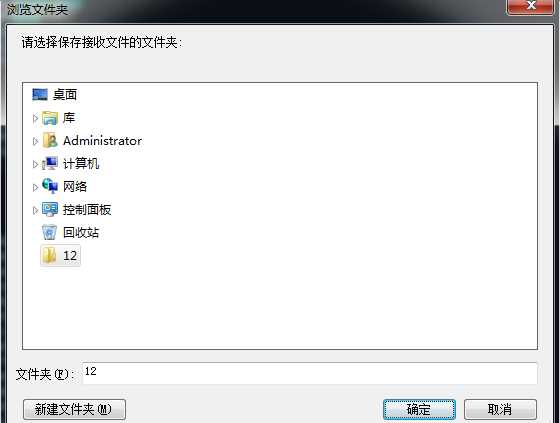
Task: Expand the 计算机 tree node arrow
Action: [x=35, y=164]
